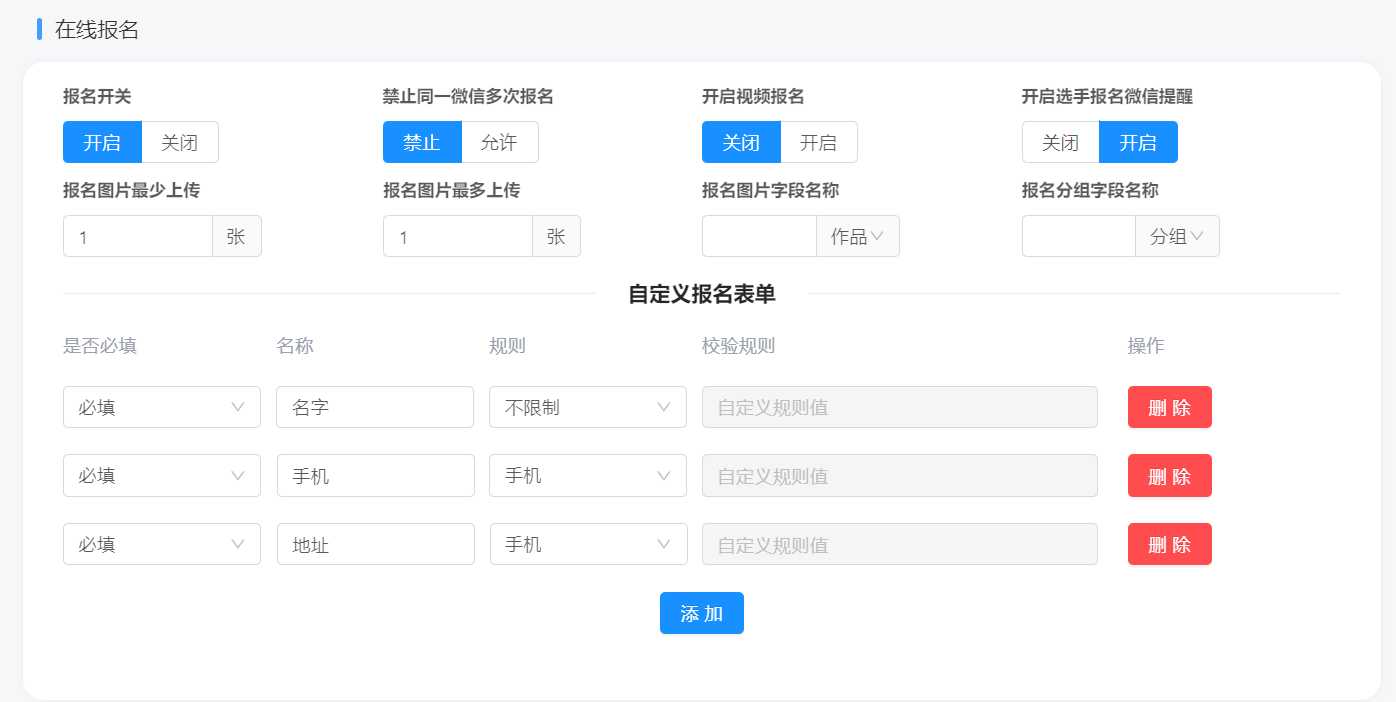Focus the maximum image upload count field
The width and height of the screenshot is (1396, 702).
point(458,237)
